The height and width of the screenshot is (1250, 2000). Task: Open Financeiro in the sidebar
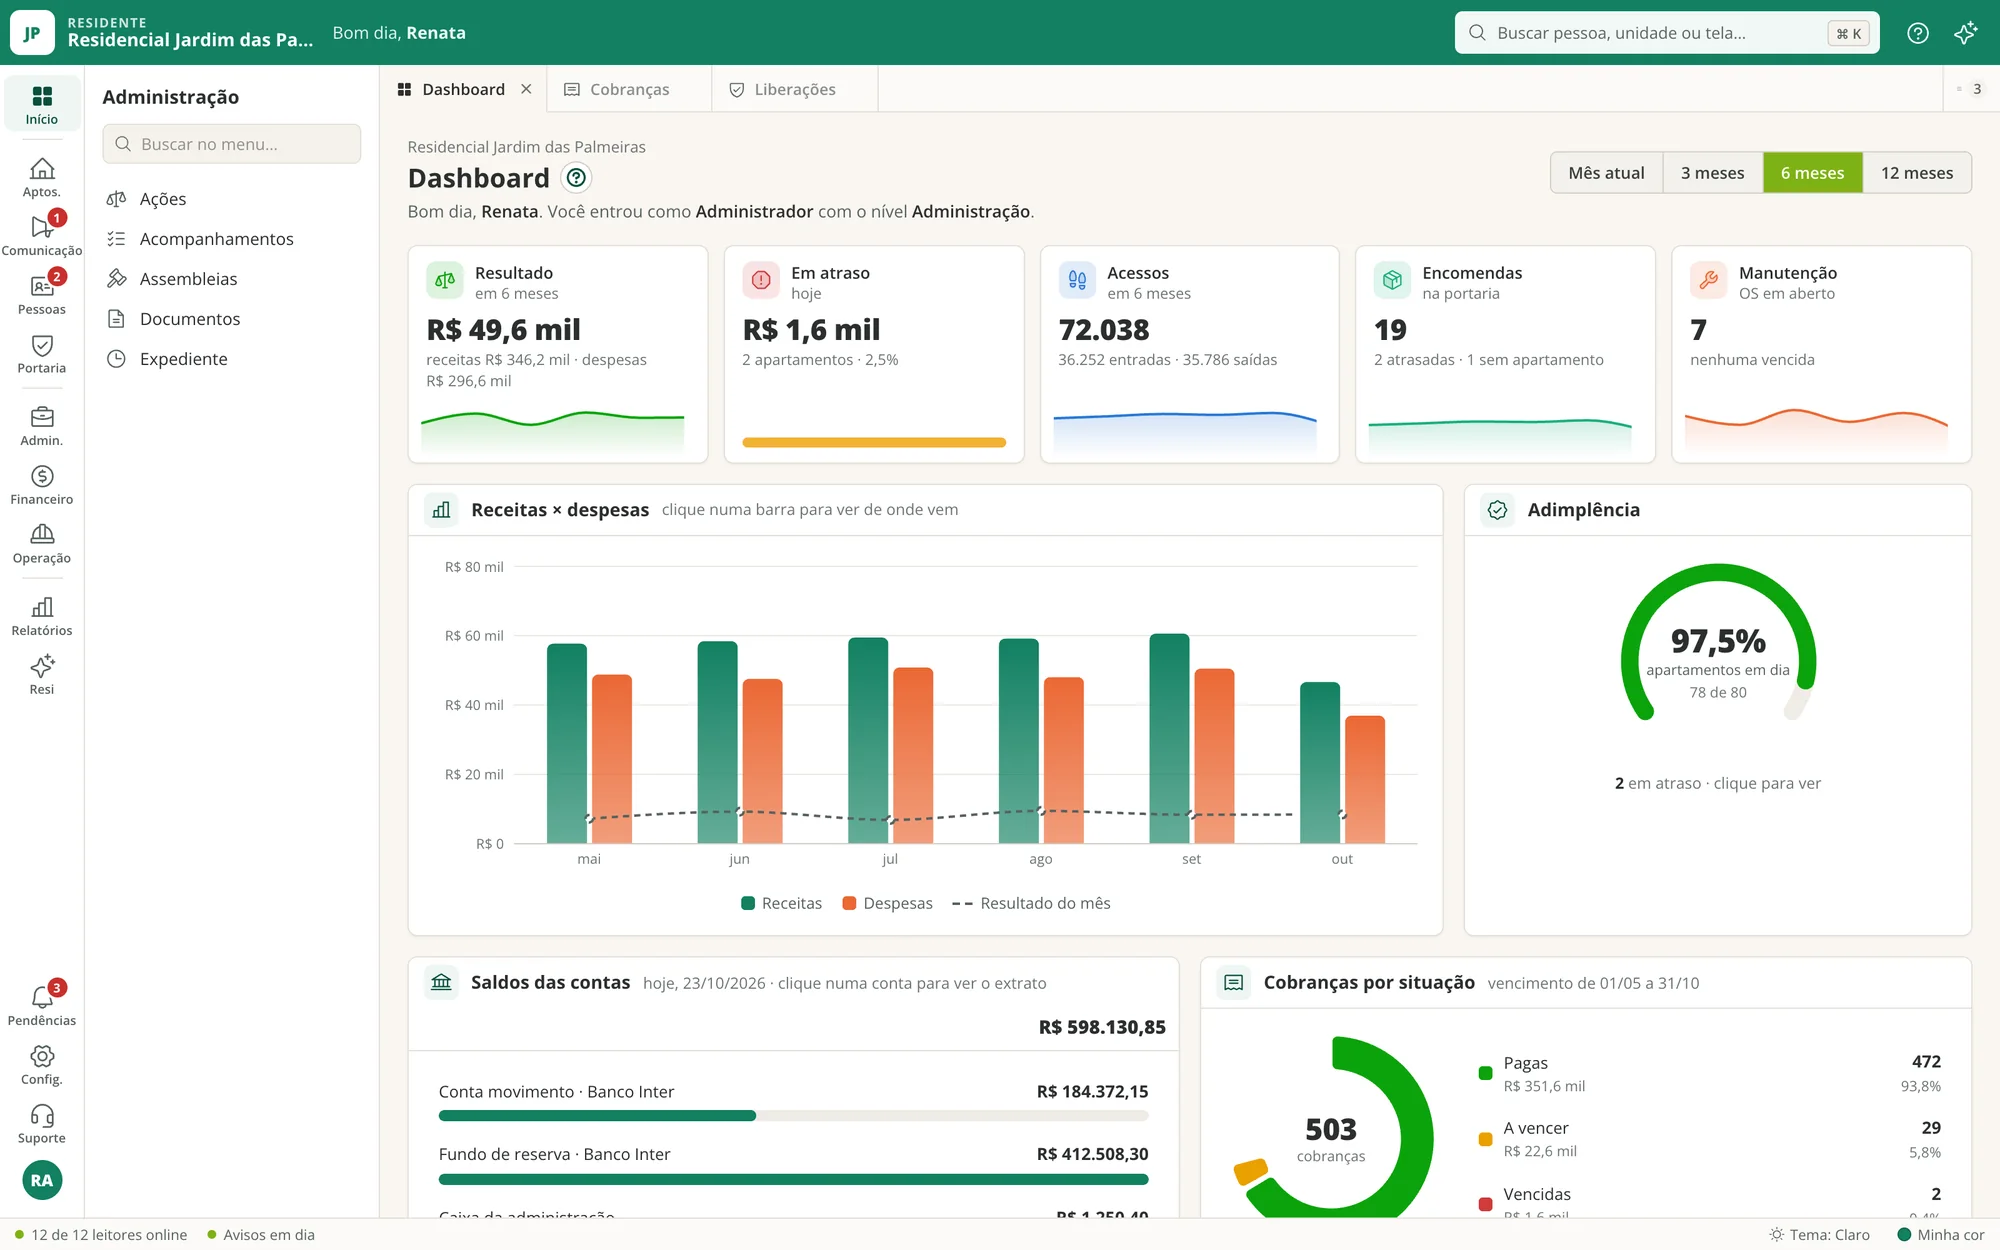coord(41,485)
